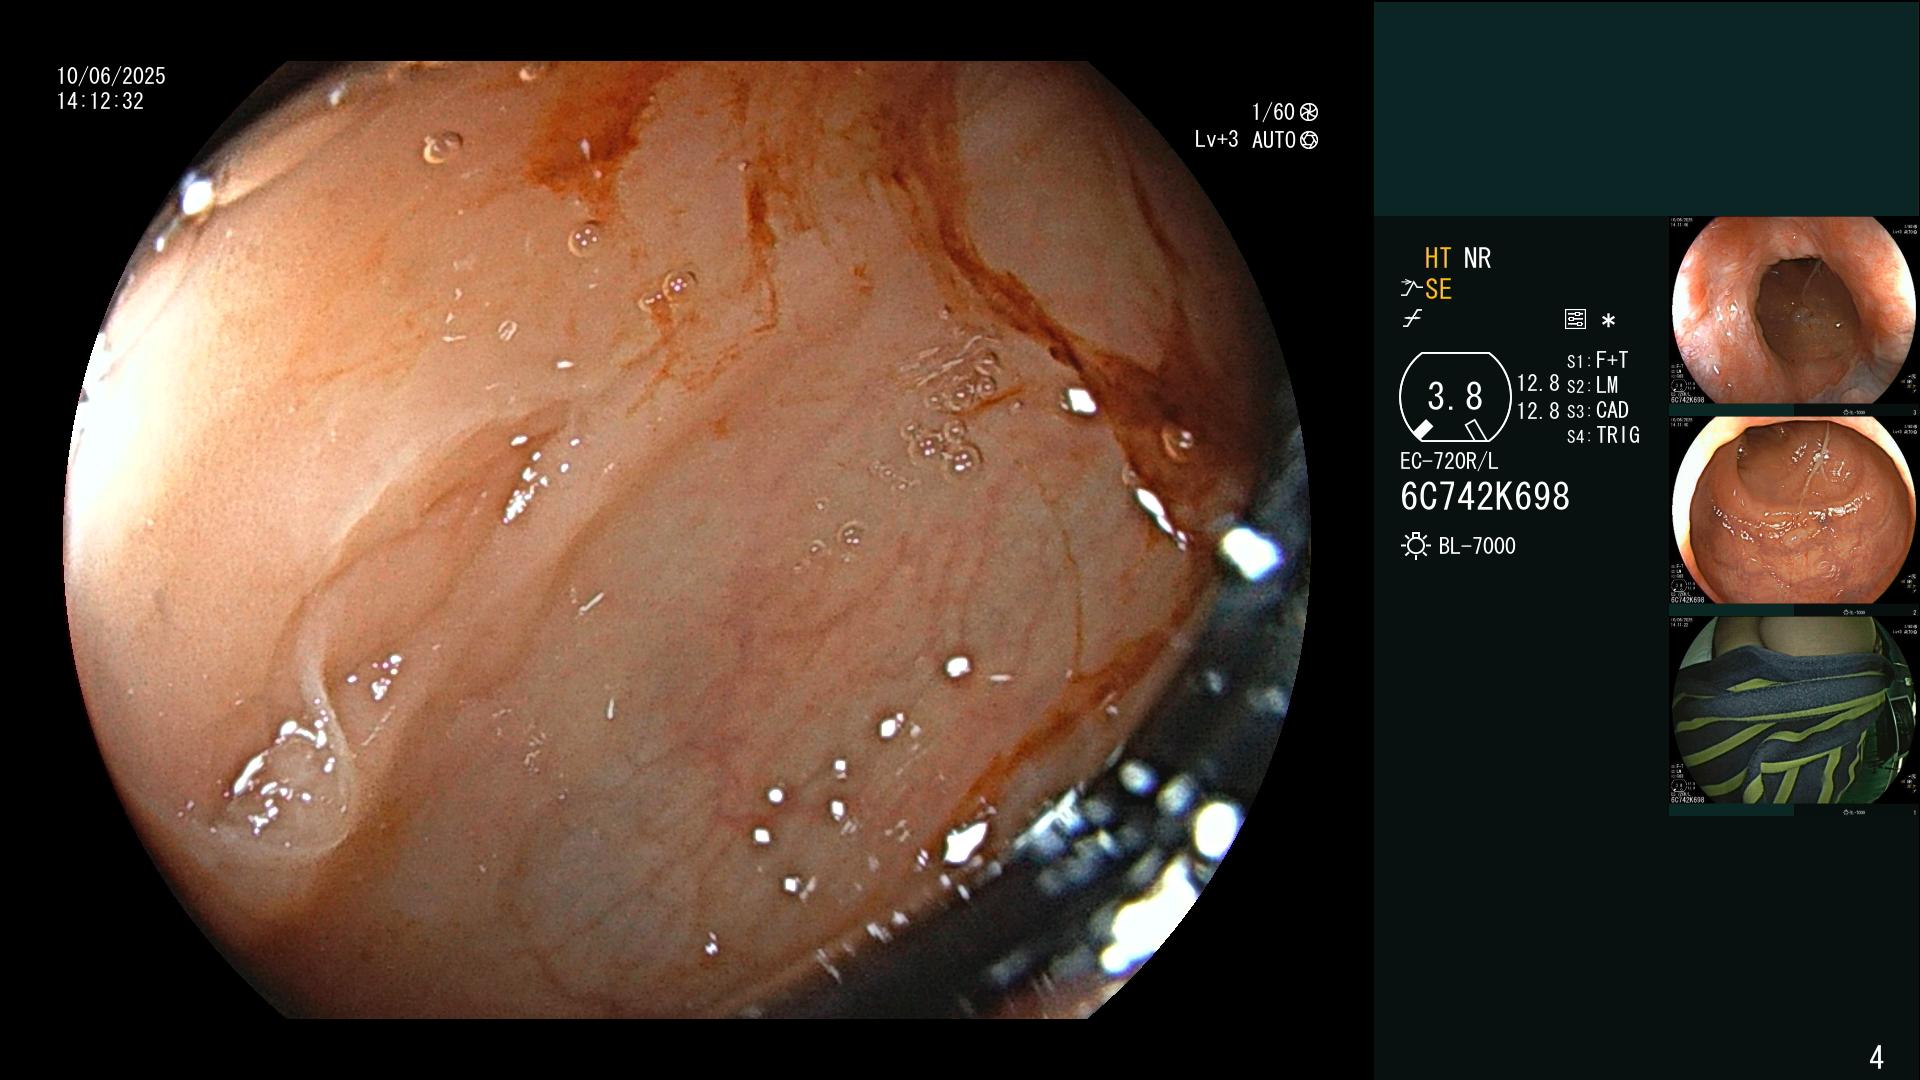Image resolution: width=1920 pixels, height=1080 pixels.
Task: Click the lower 12.8 value
Action: [1538, 411]
